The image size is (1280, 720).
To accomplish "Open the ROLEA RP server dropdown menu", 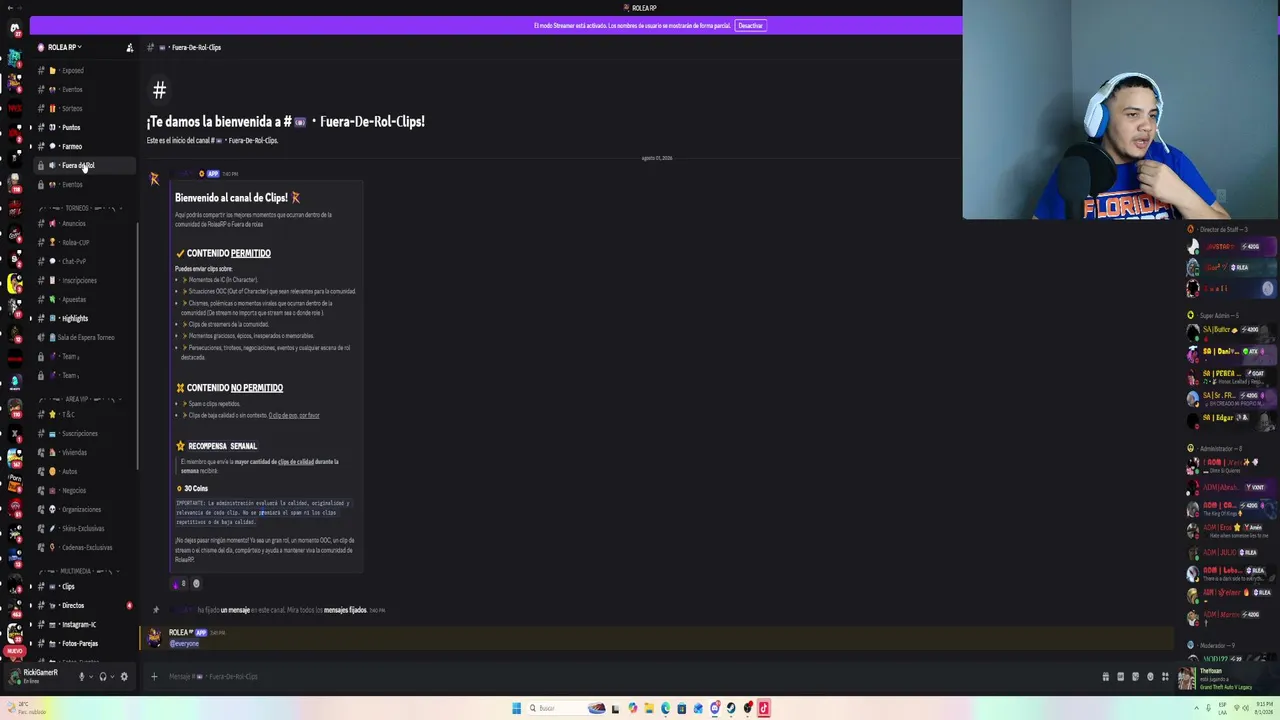I will pyautogui.click(x=64, y=47).
